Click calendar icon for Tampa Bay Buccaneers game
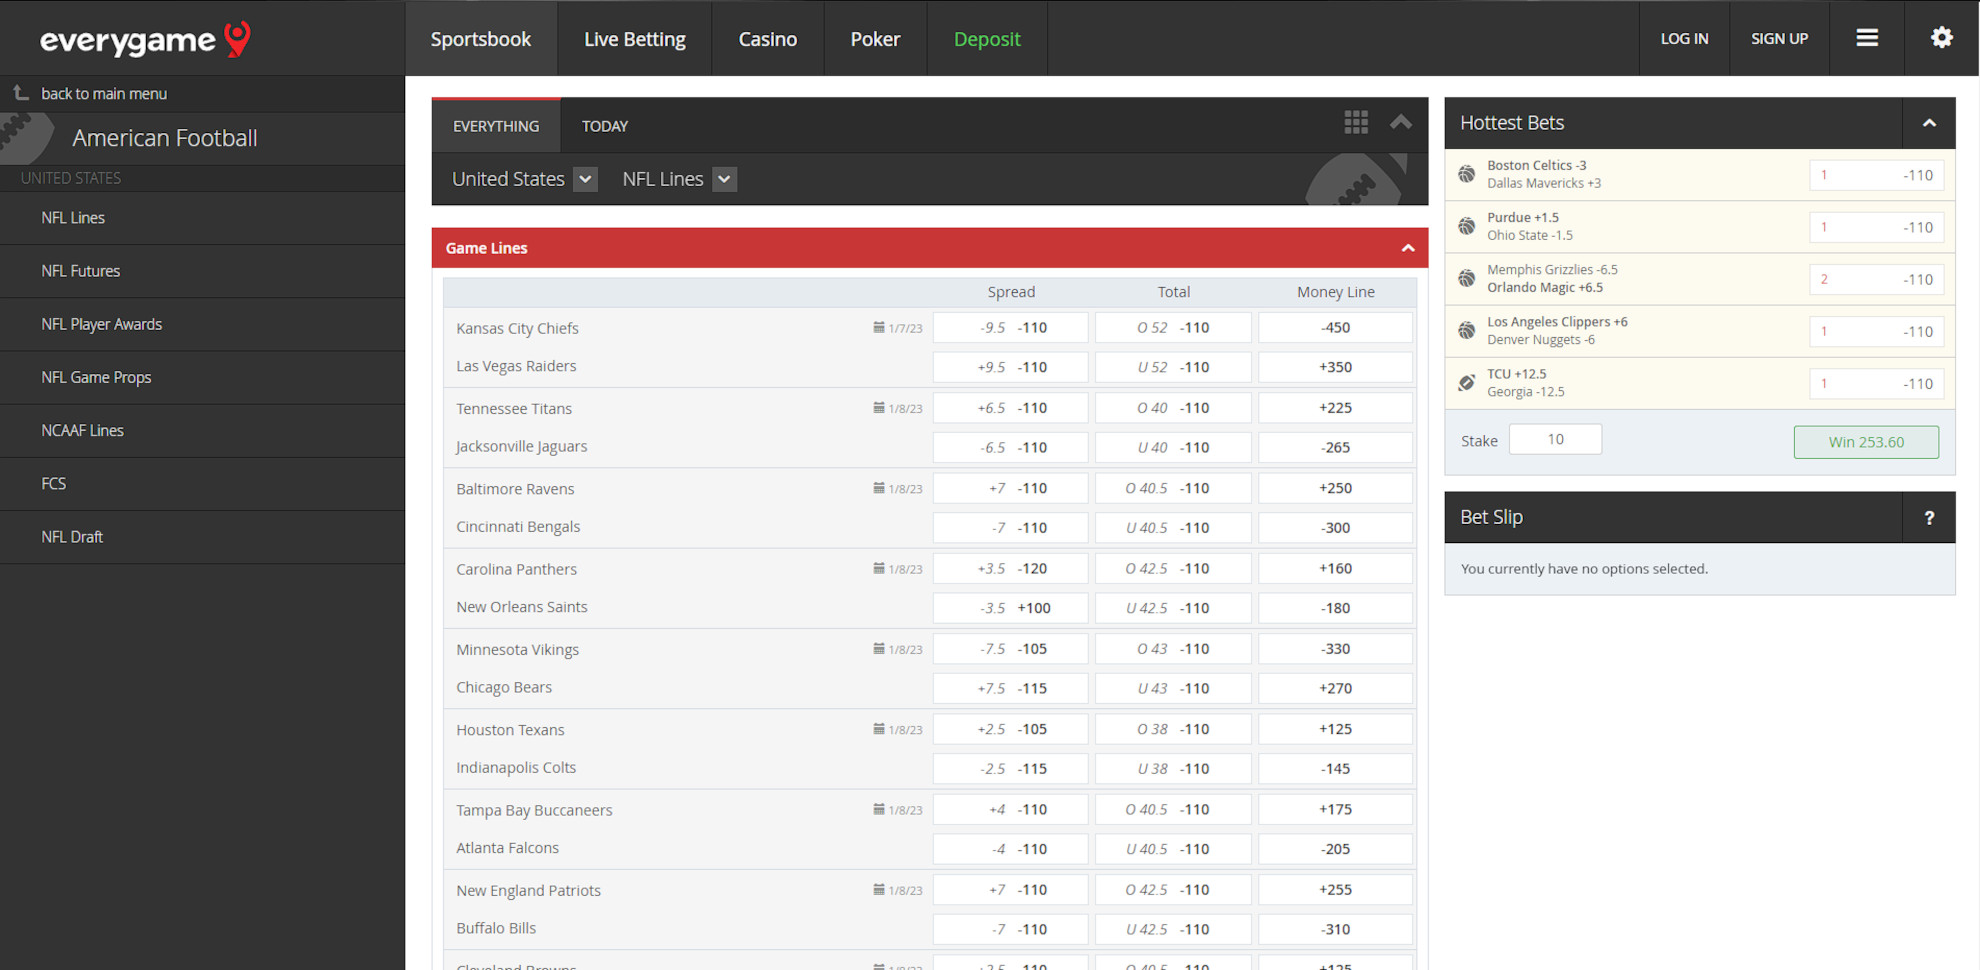Screen dimensions: 1980x970 pos(879,809)
